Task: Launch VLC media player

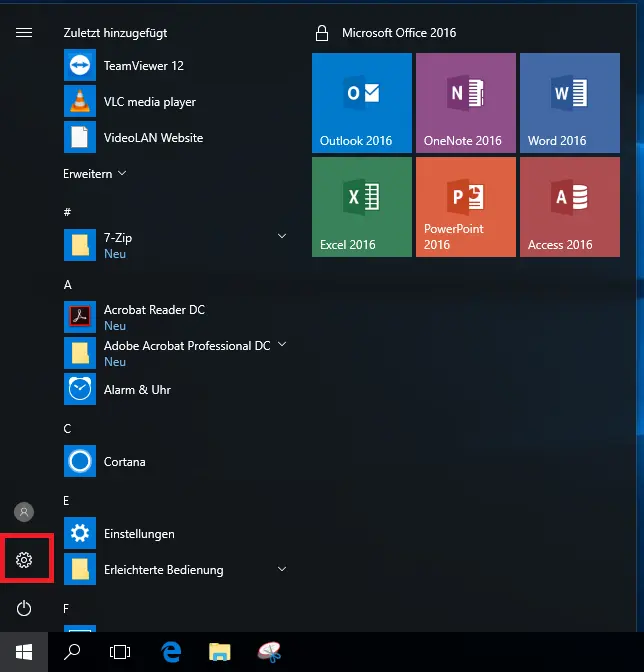Action: point(149,102)
